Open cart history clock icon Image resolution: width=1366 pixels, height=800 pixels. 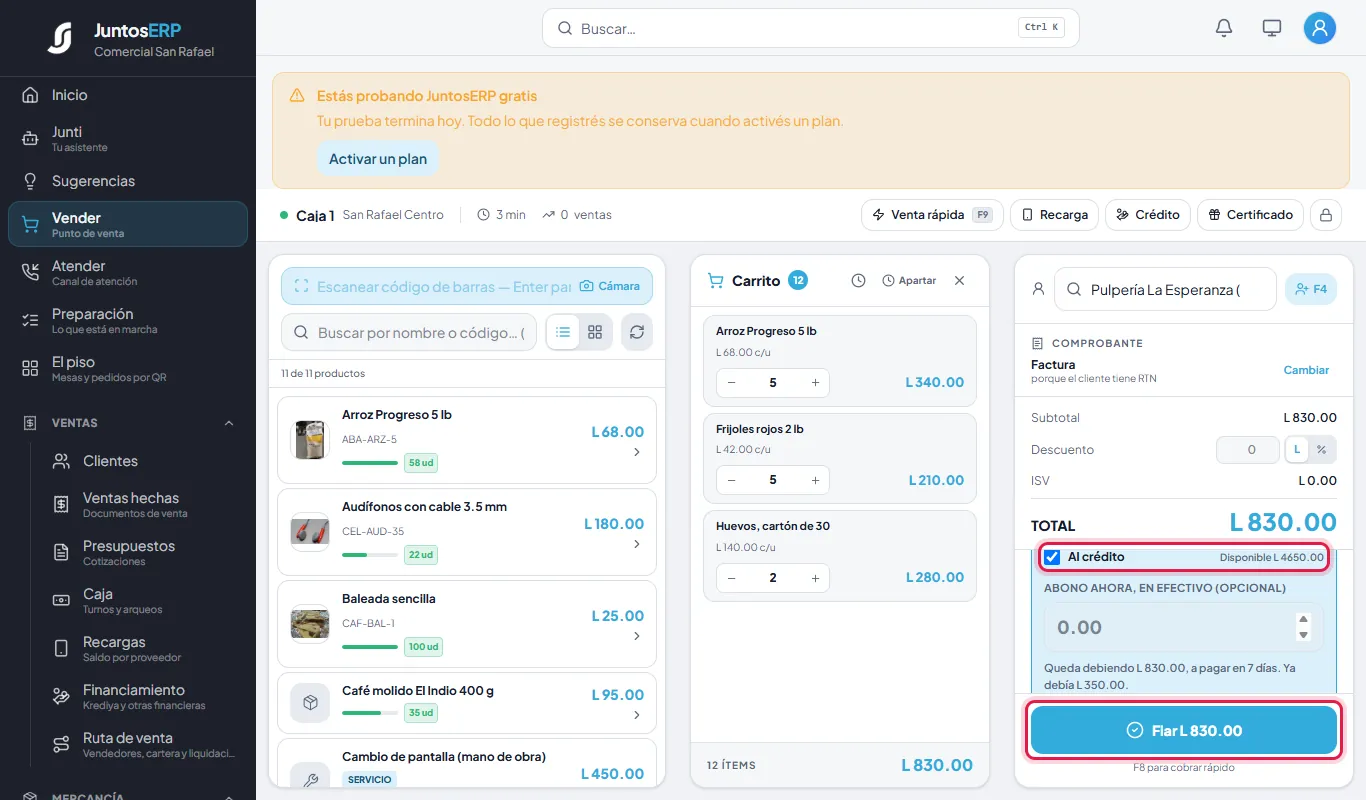coord(858,281)
